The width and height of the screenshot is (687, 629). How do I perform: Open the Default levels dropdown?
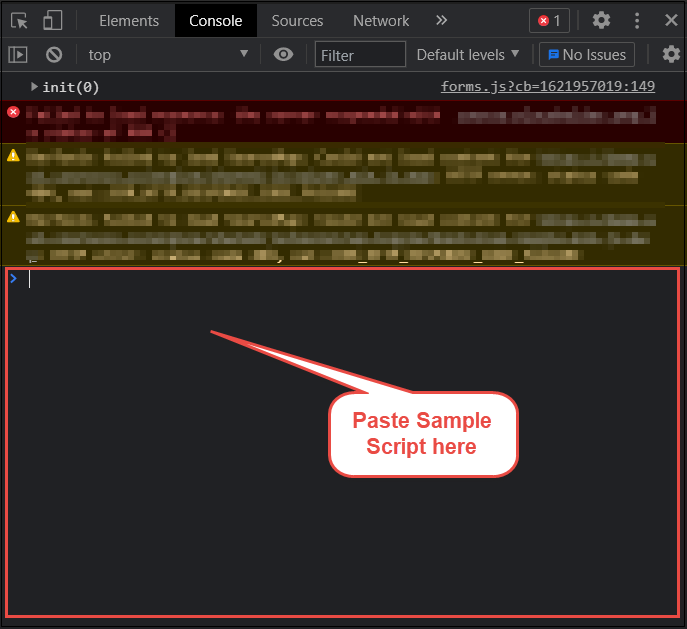468,55
